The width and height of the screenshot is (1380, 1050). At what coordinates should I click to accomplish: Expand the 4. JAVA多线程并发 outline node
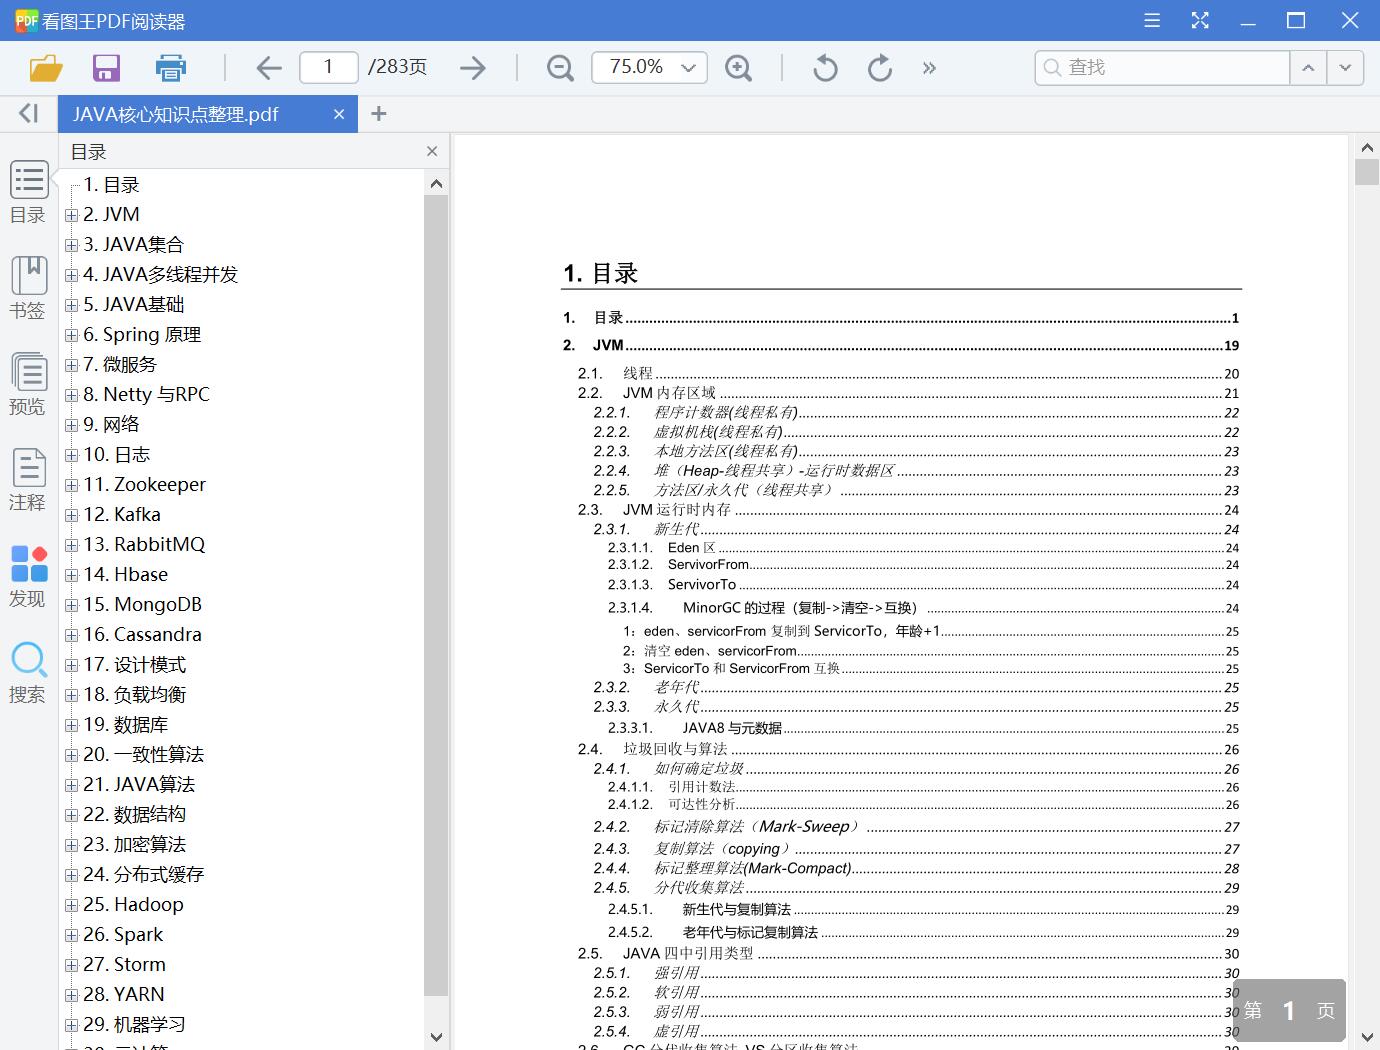pos(71,275)
